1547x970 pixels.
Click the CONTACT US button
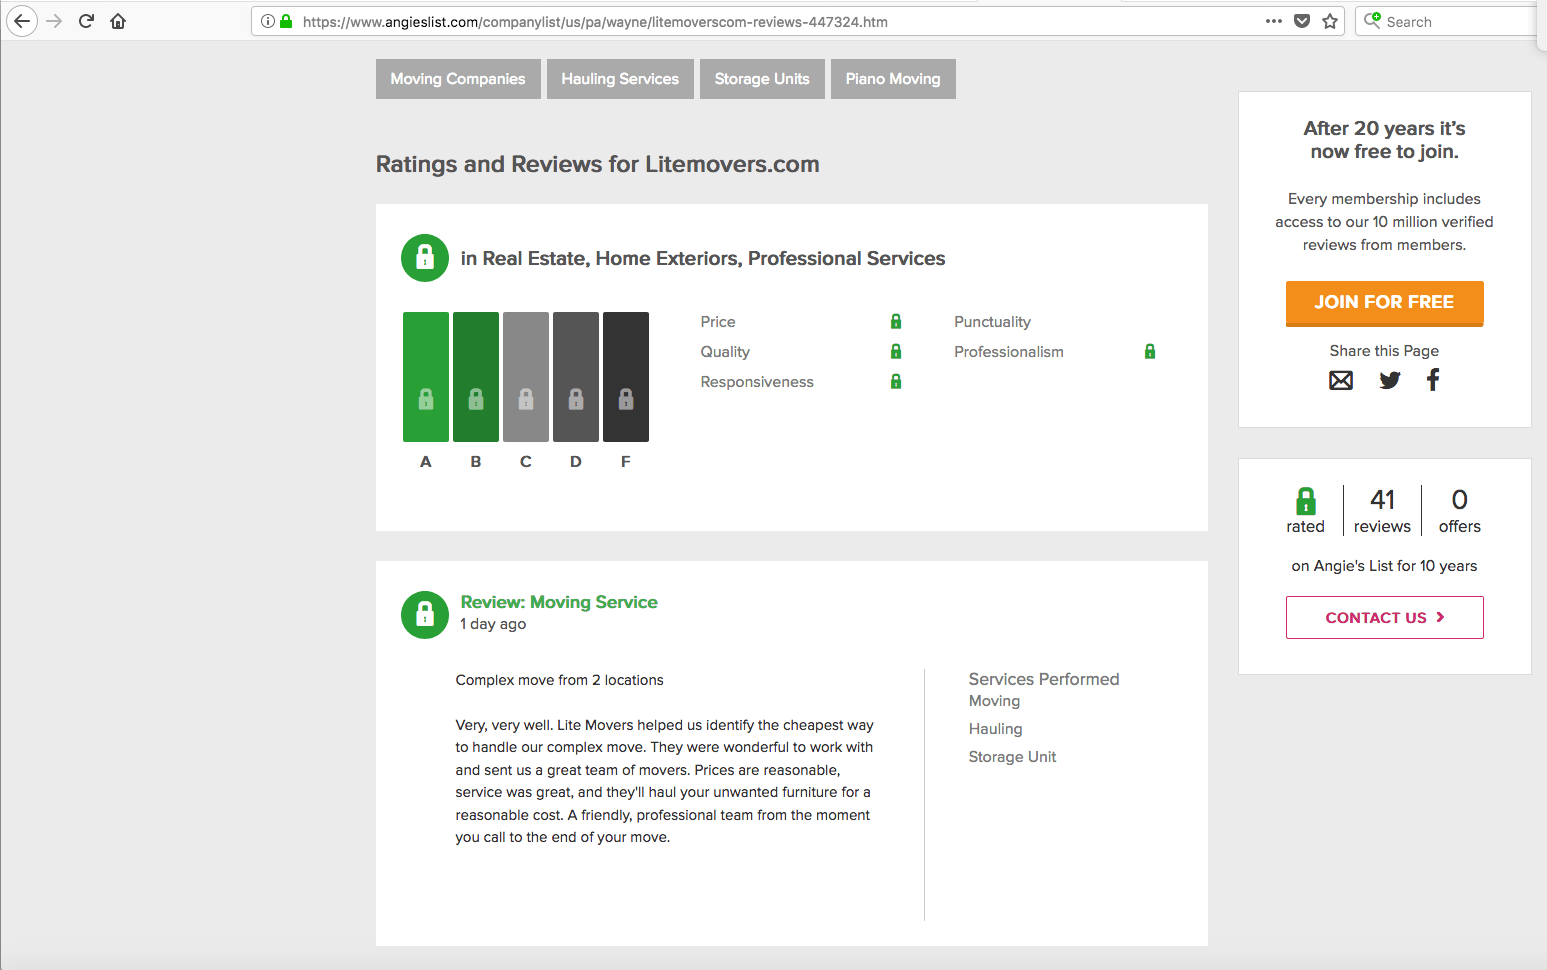(1384, 618)
